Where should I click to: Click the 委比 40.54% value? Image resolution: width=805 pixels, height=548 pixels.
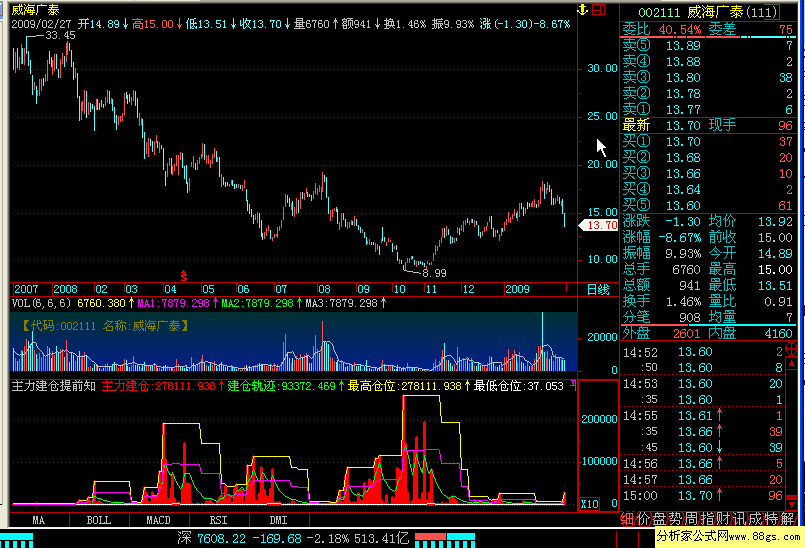[x=679, y=30]
